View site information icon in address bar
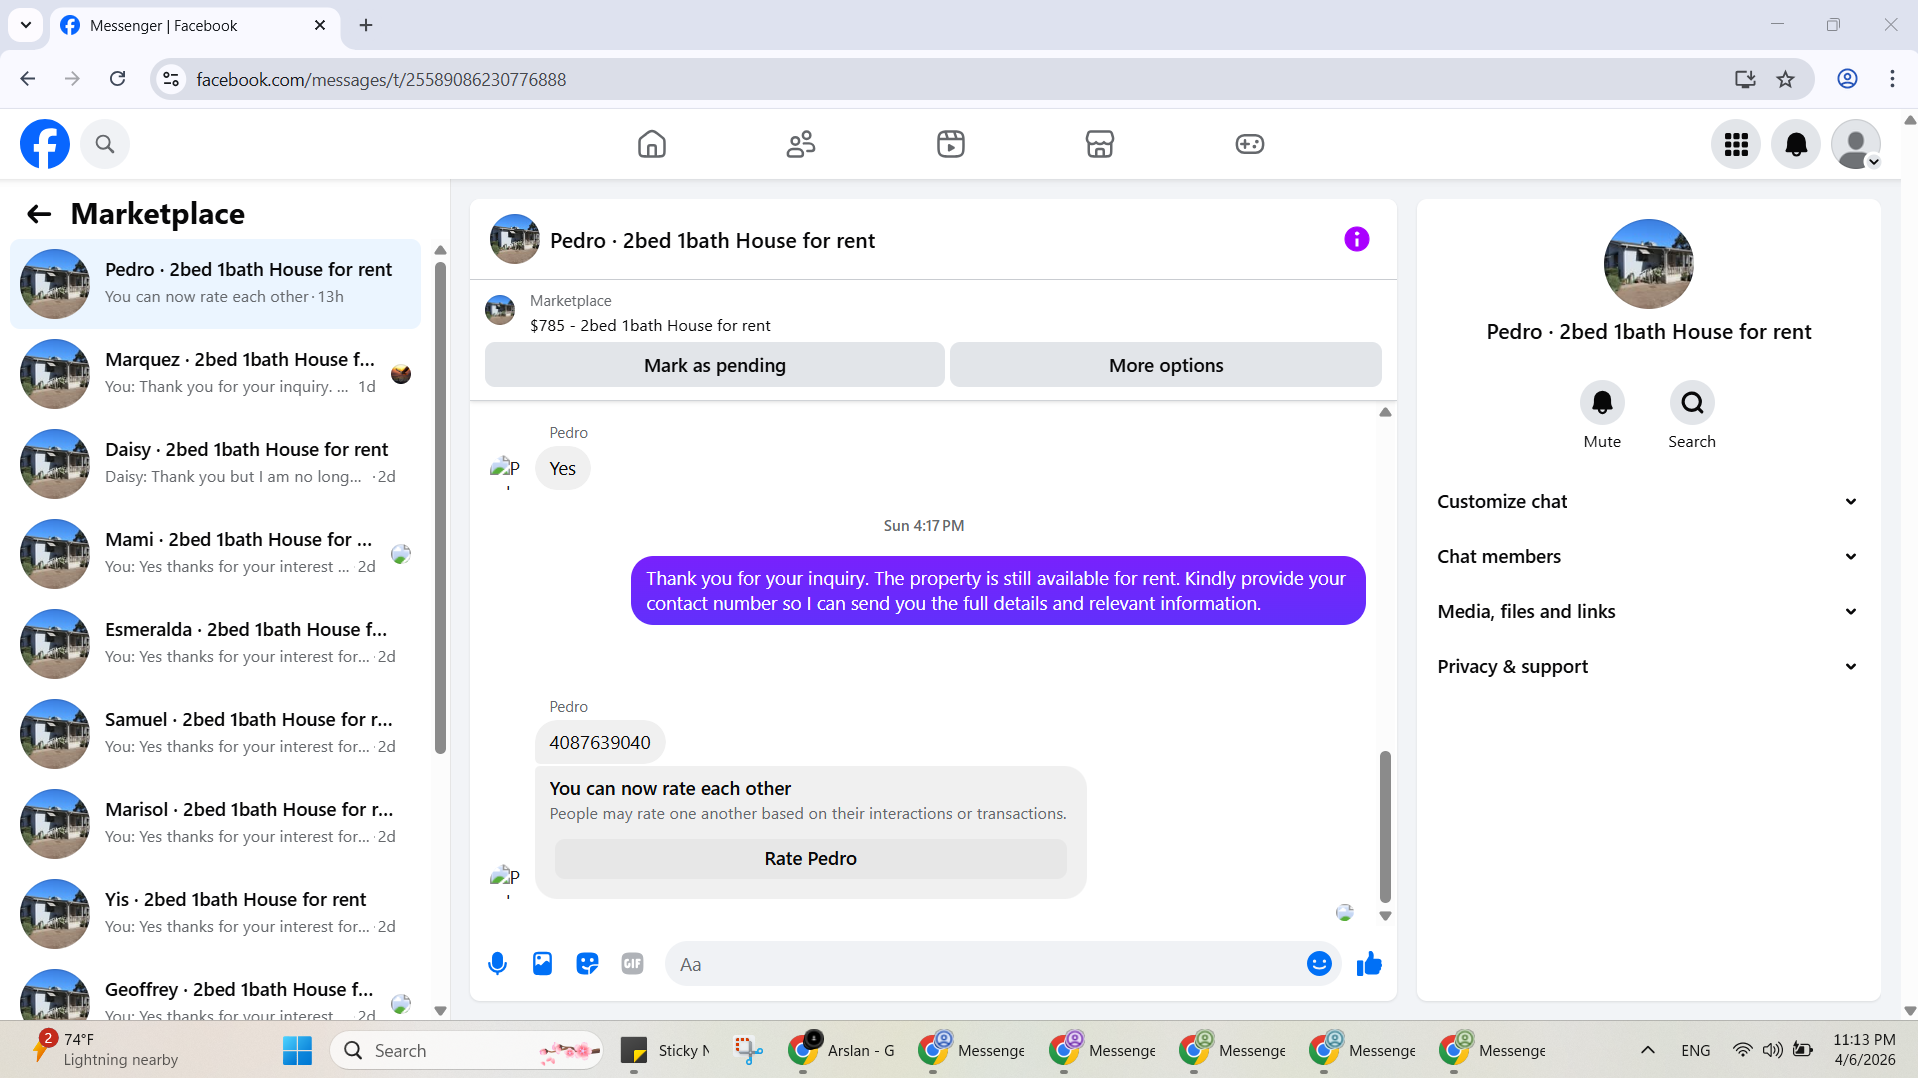 171,79
